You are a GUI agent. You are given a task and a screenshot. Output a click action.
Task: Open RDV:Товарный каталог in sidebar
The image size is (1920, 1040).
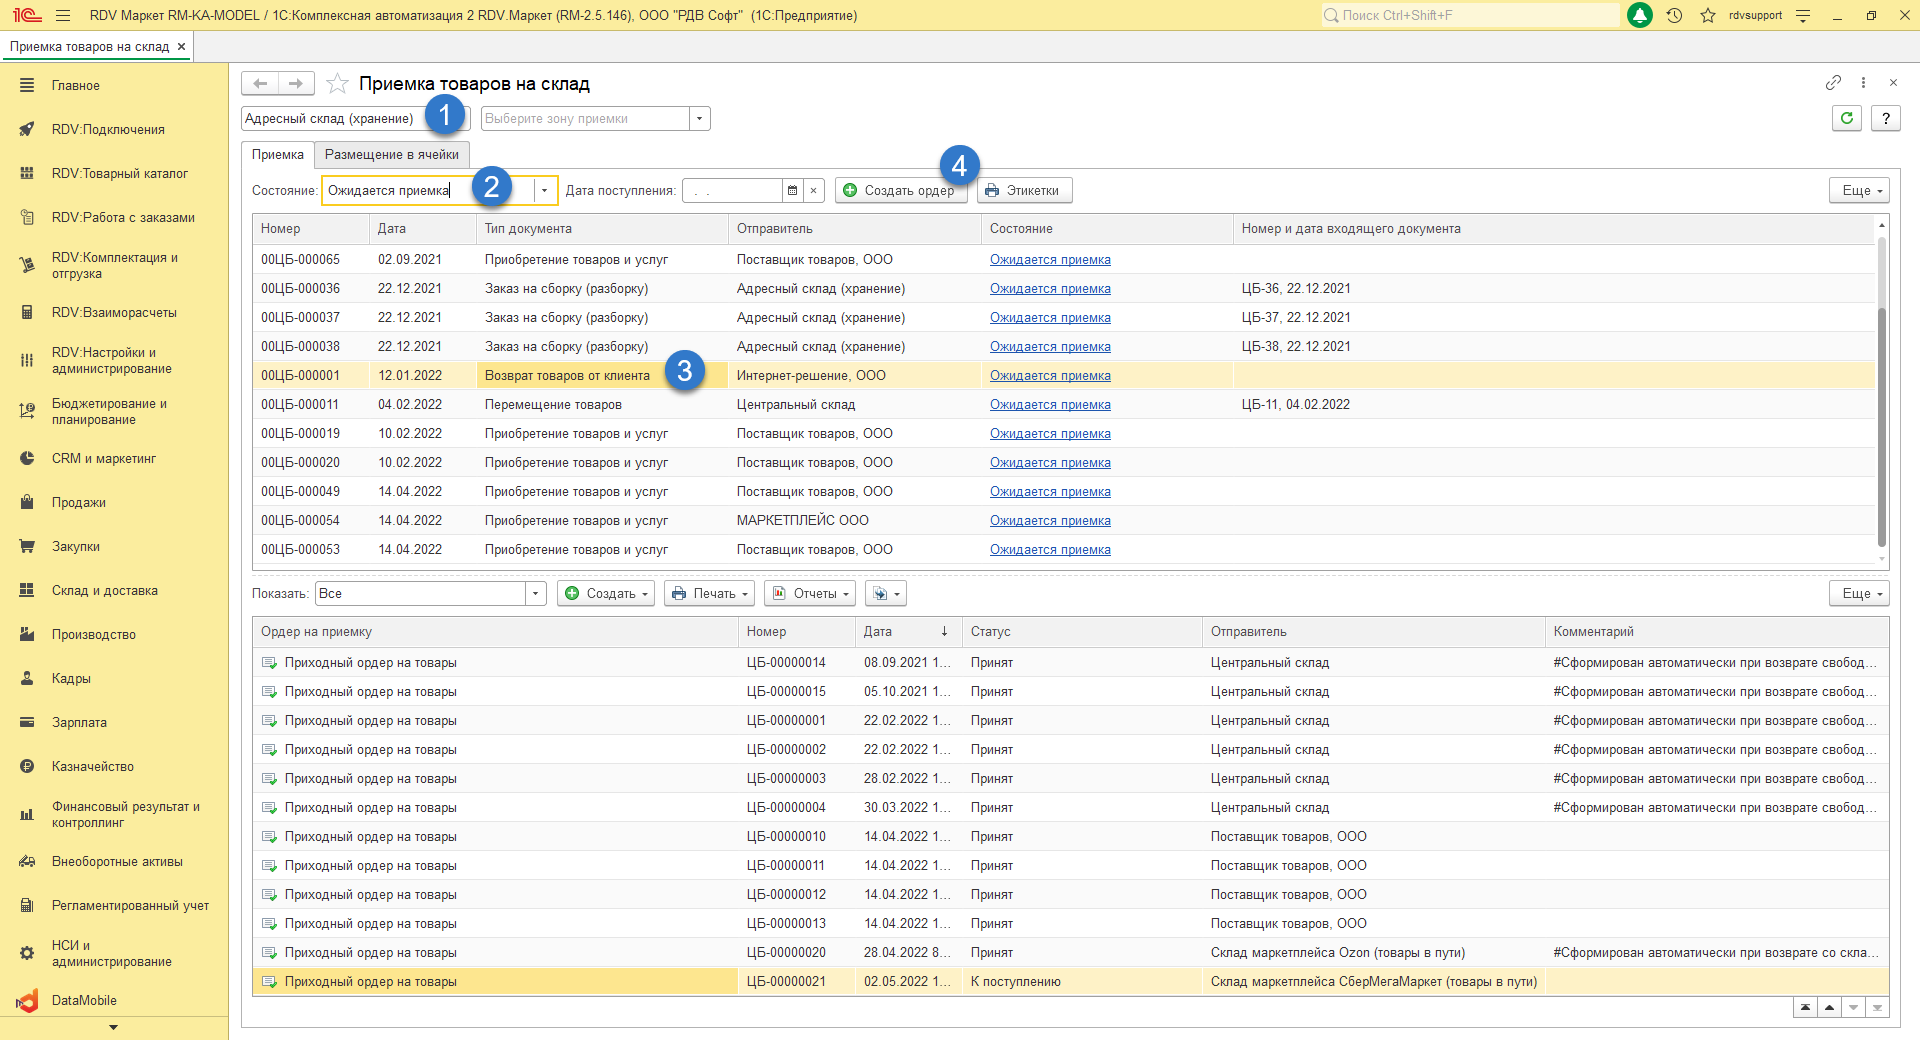point(119,173)
